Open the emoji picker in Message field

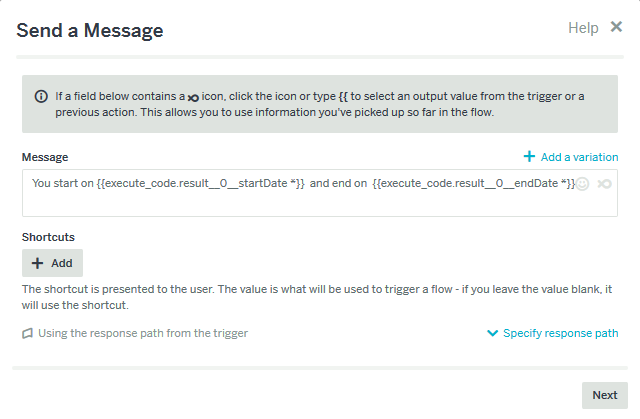pyautogui.click(x=583, y=184)
